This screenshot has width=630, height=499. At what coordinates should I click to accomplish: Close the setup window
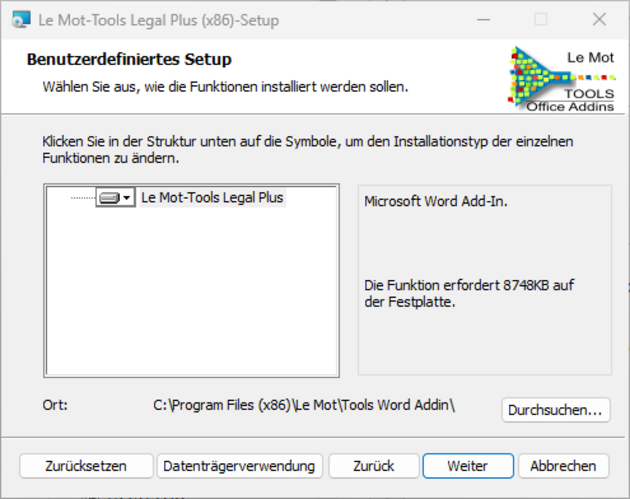tap(599, 19)
